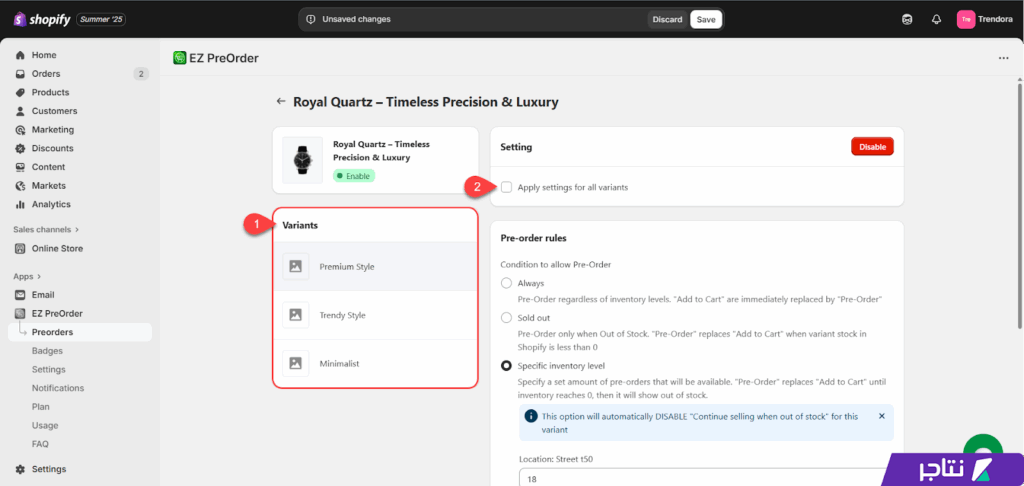The width and height of the screenshot is (1024, 486).
Task: Open the notifications bell icon
Action: pos(936,19)
